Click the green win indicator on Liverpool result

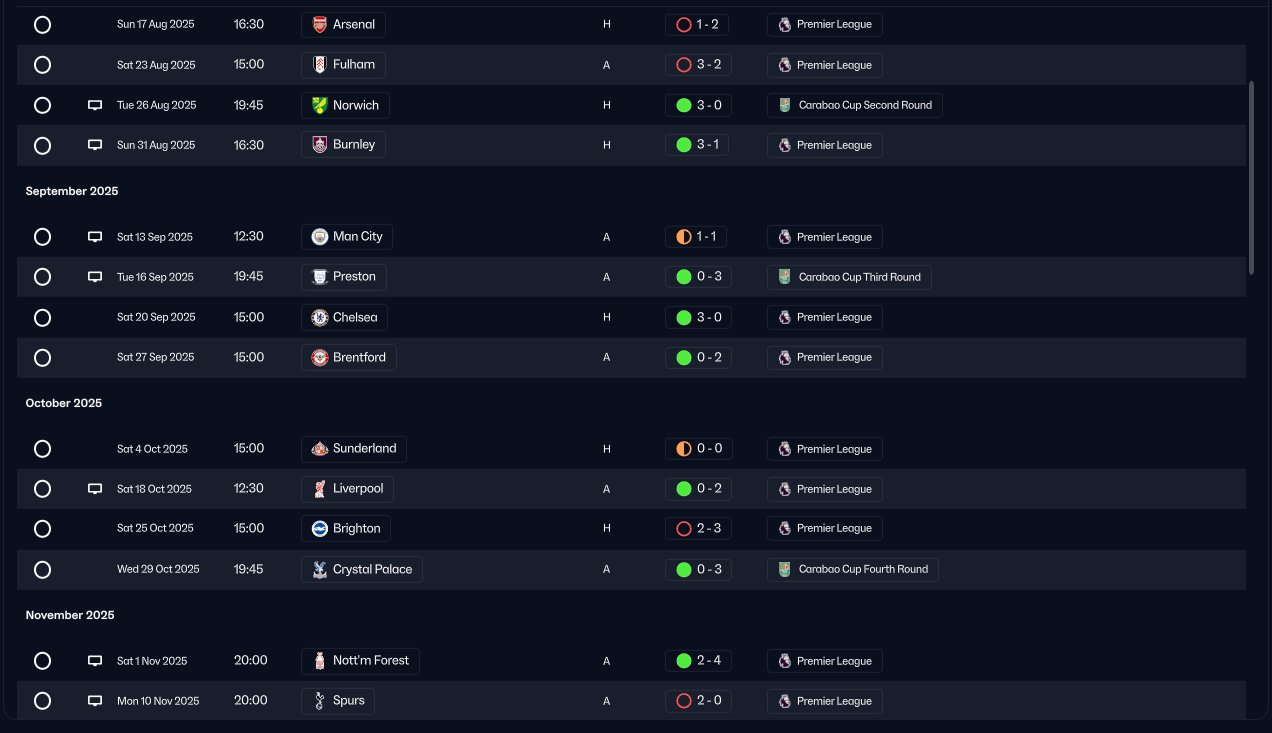684,489
